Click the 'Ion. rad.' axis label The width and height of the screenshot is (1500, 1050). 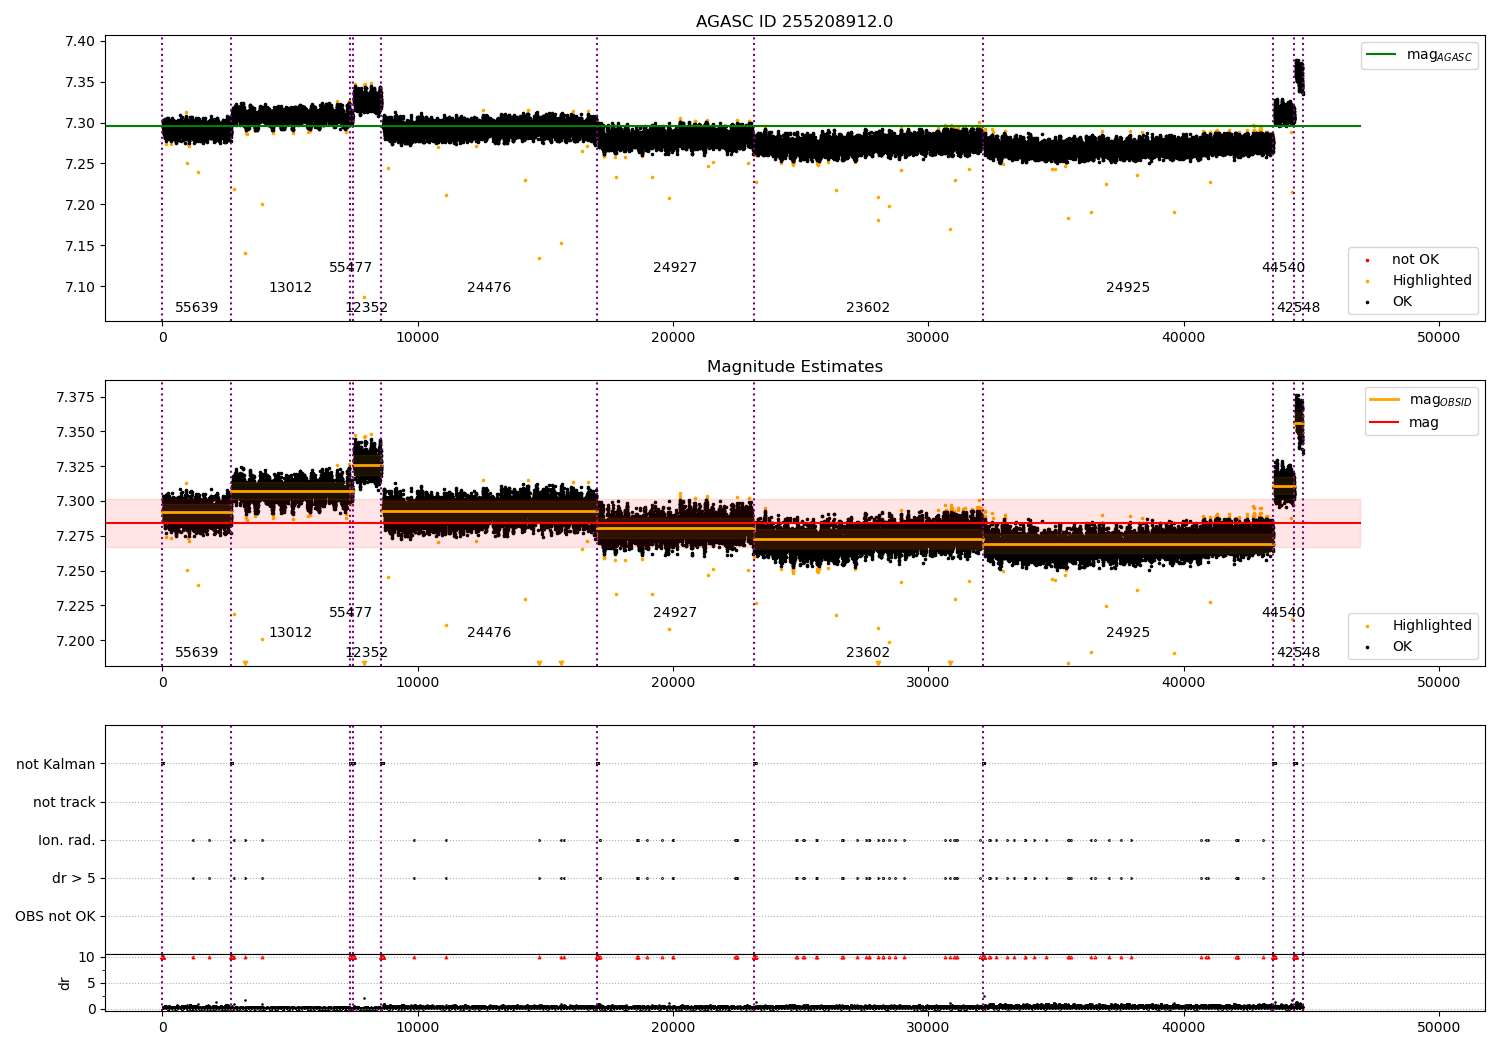coord(67,840)
